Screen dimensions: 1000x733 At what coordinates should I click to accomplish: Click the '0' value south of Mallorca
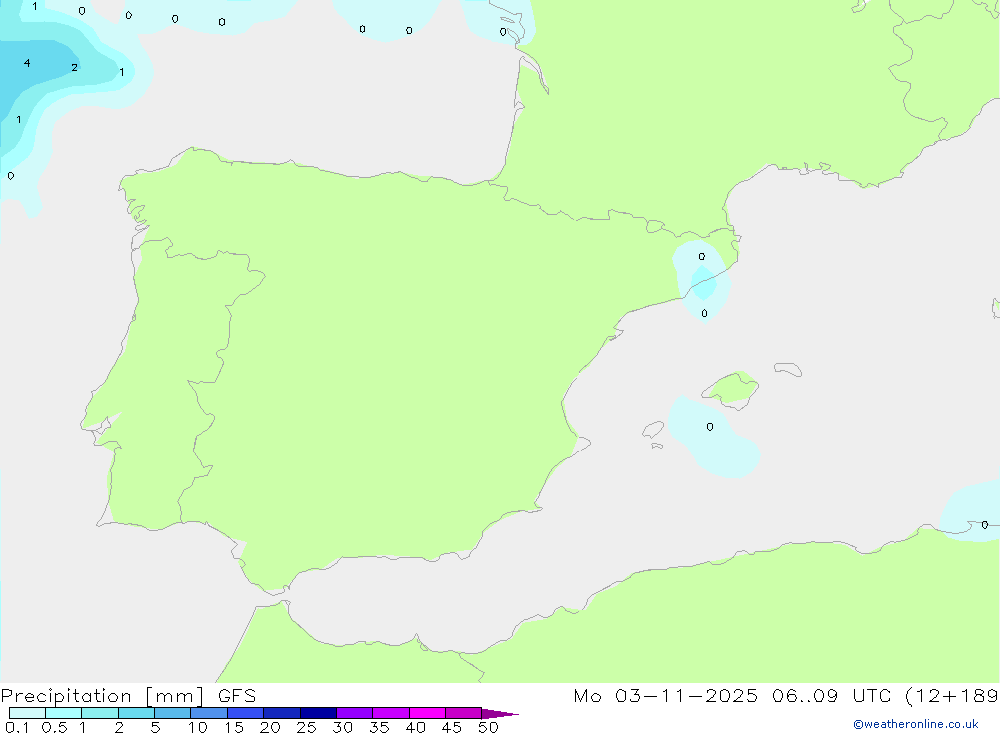(710, 427)
